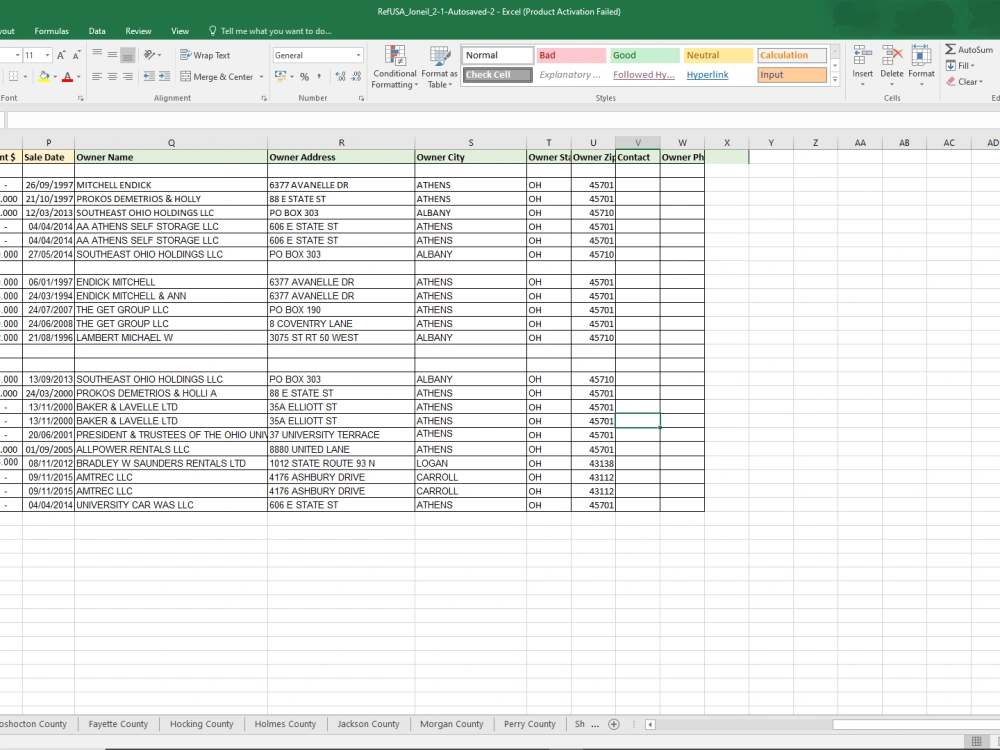Apply the Input cell style
The height and width of the screenshot is (750, 1000).
coord(792,75)
